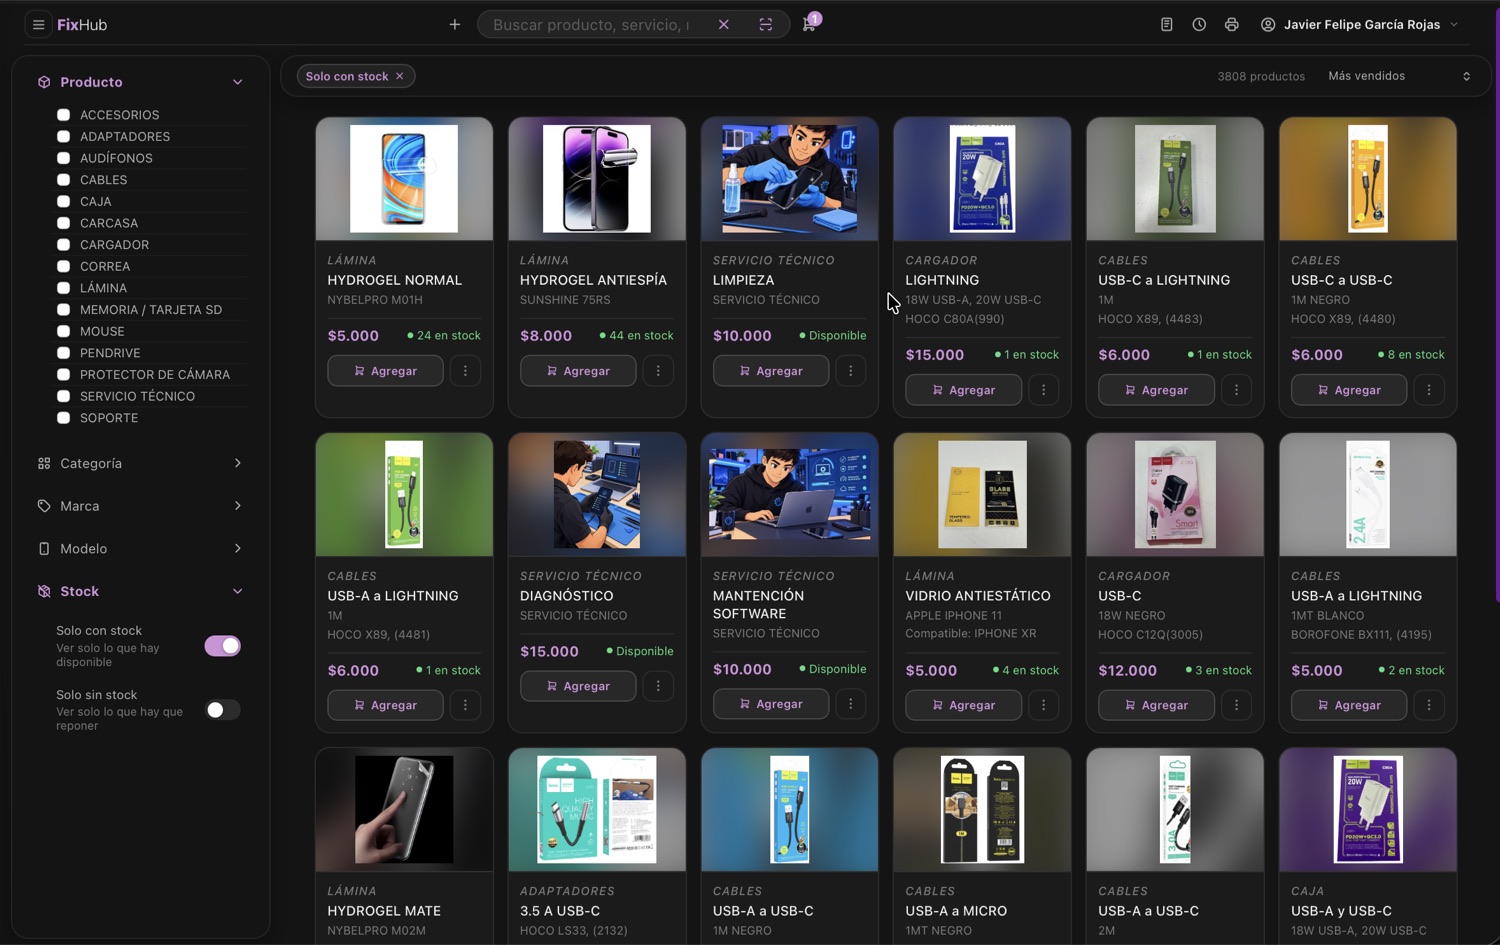Expand the Marca filter section
The width and height of the screenshot is (1500, 945).
pos(140,506)
